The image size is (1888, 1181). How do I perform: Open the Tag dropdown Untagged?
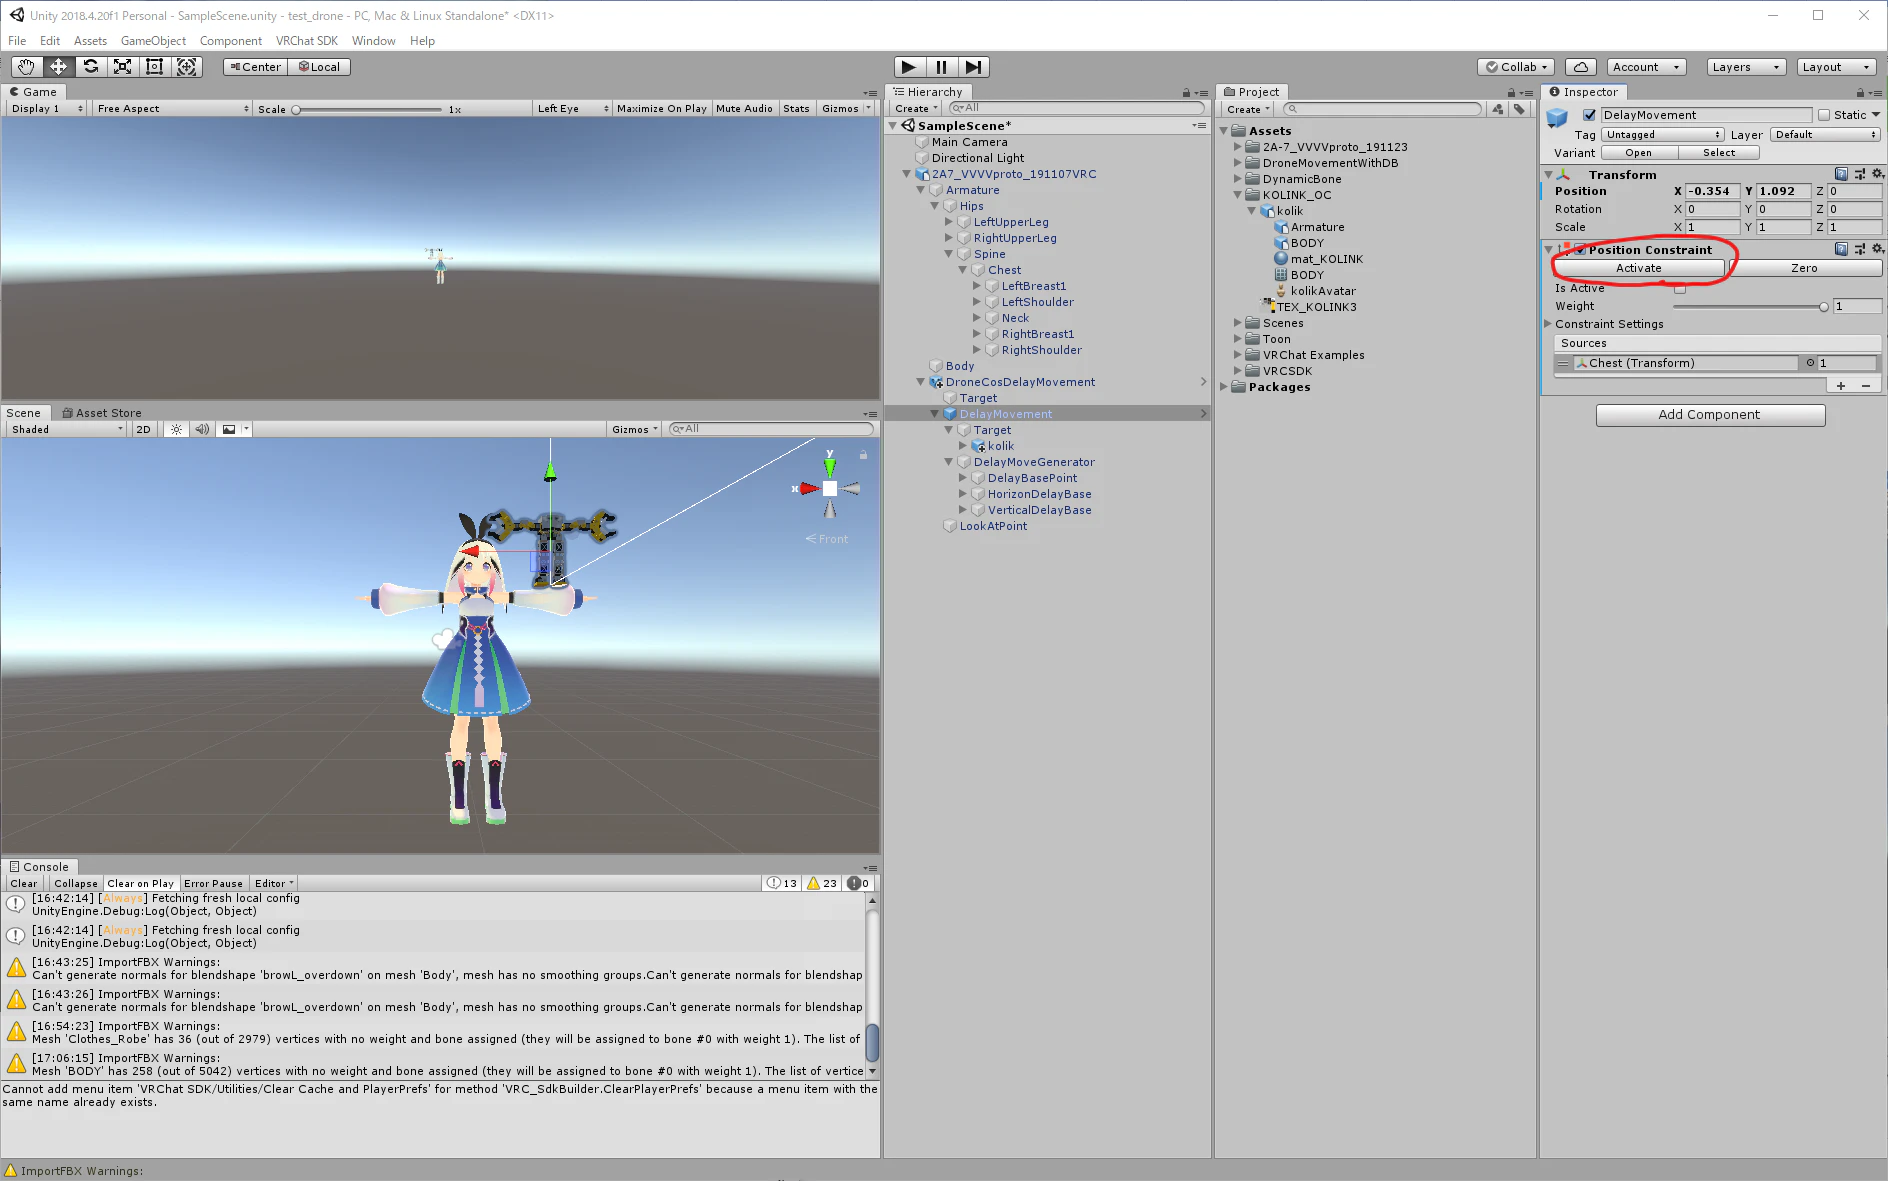coord(1663,134)
